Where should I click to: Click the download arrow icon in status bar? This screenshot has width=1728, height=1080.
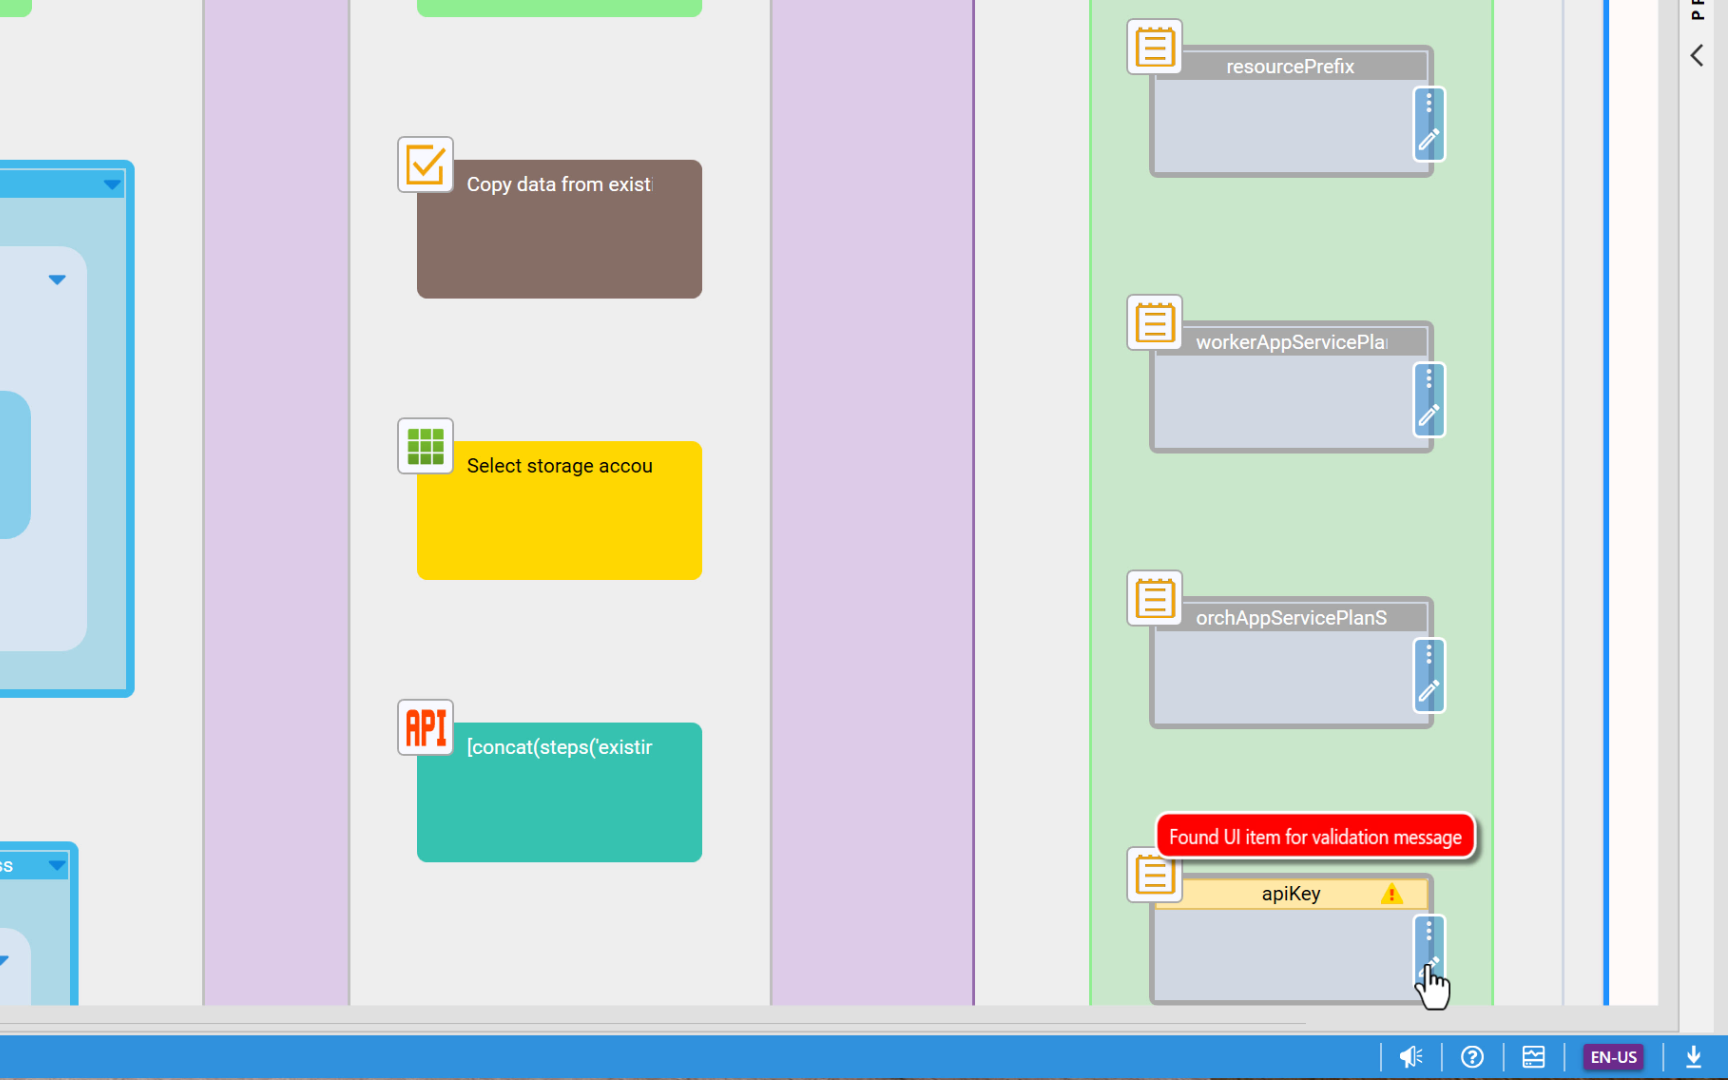tap(1693, 1057)
